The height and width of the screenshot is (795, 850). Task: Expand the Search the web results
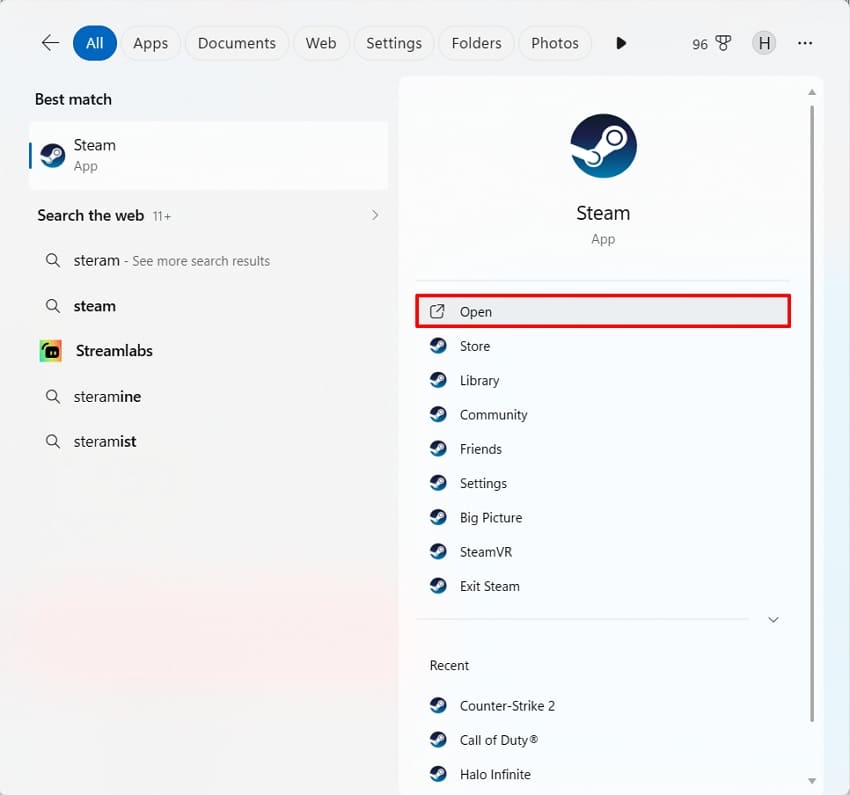click(x=374, y=214)
